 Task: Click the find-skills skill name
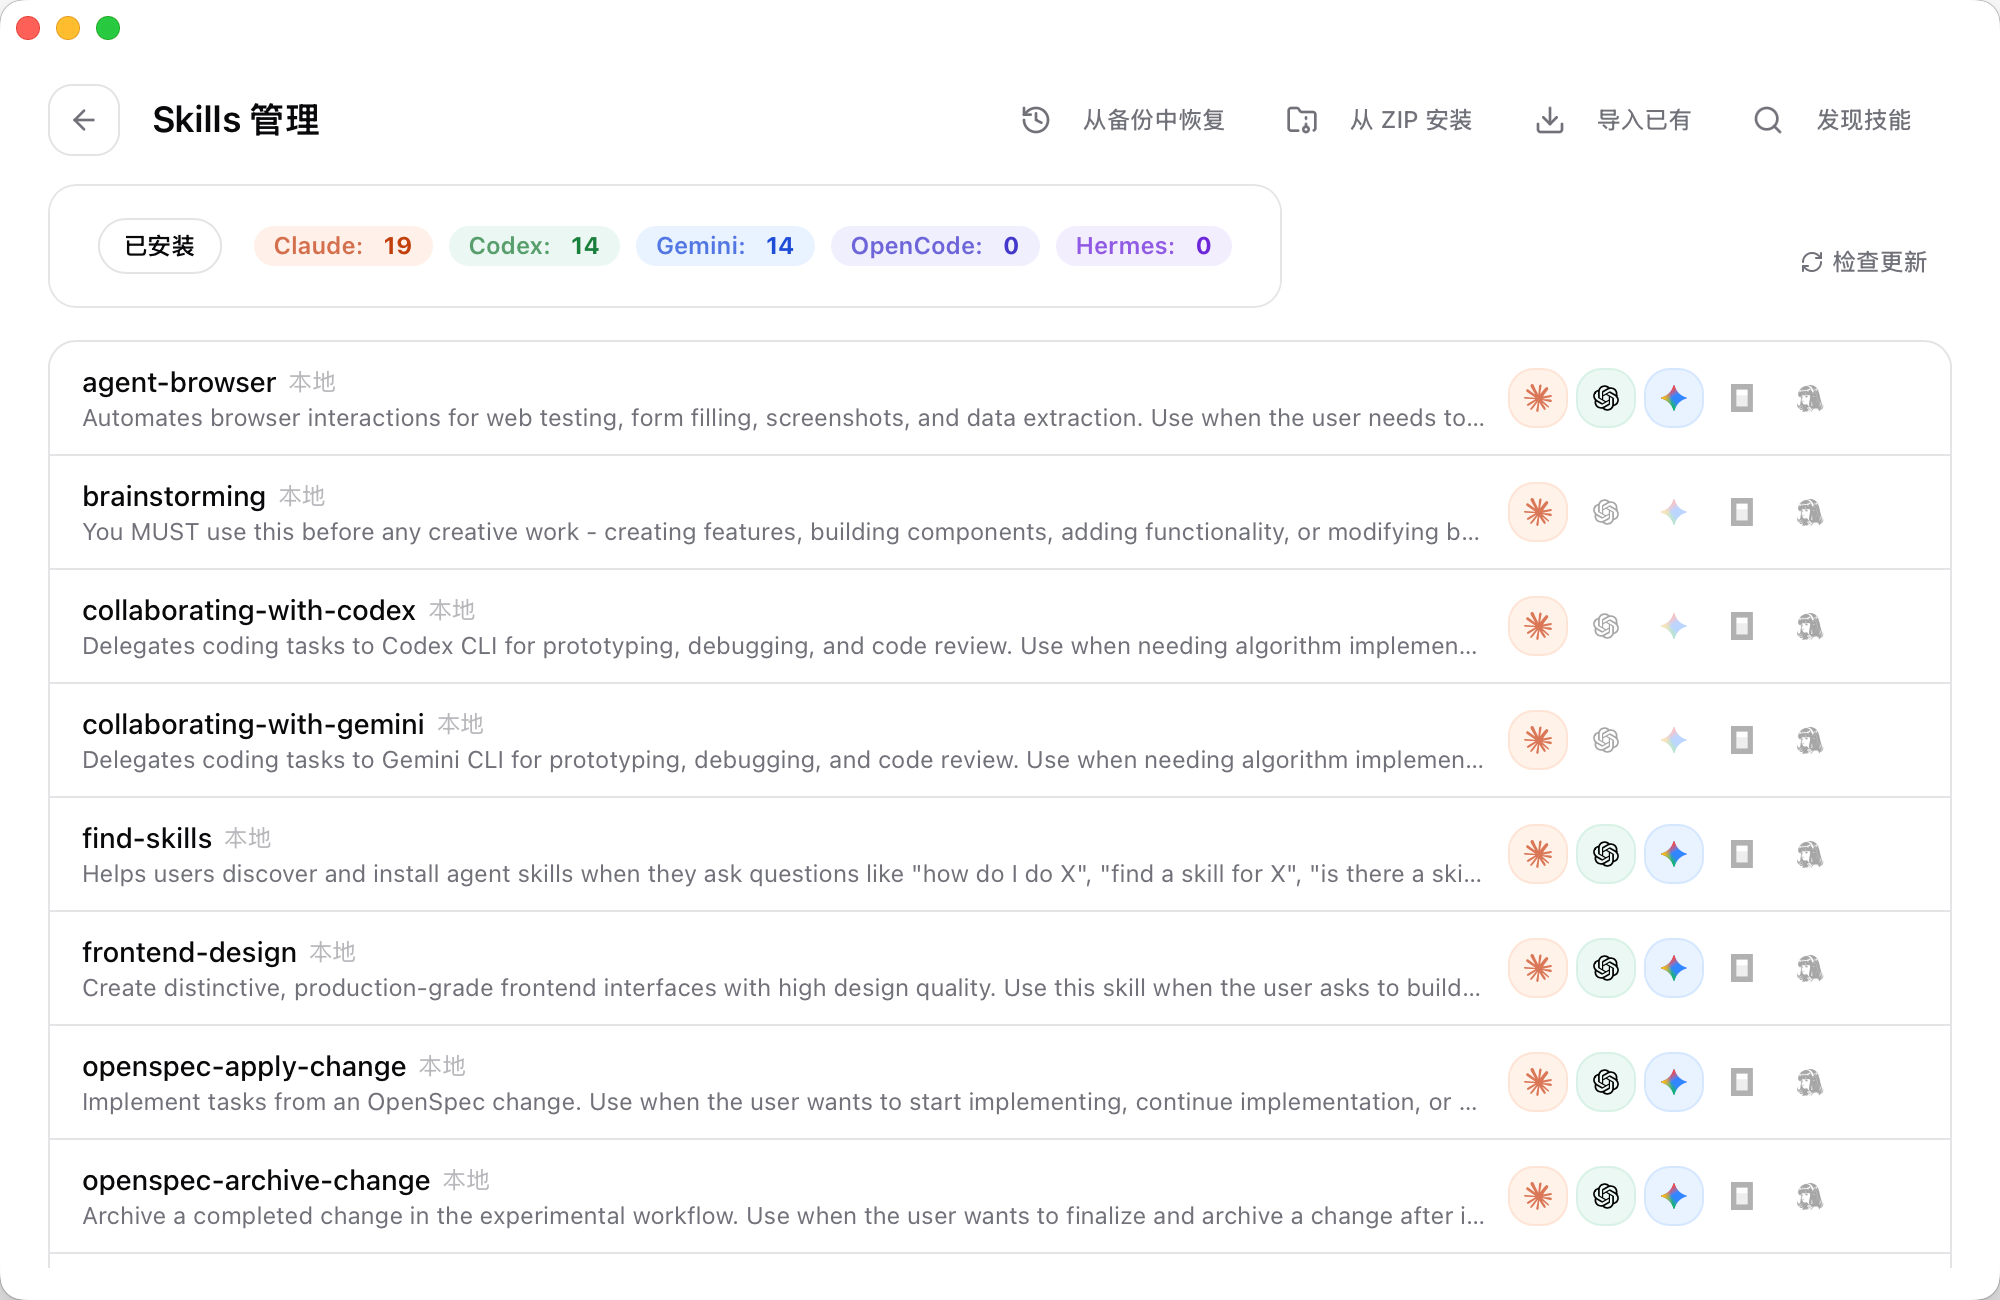coord(147,838)
